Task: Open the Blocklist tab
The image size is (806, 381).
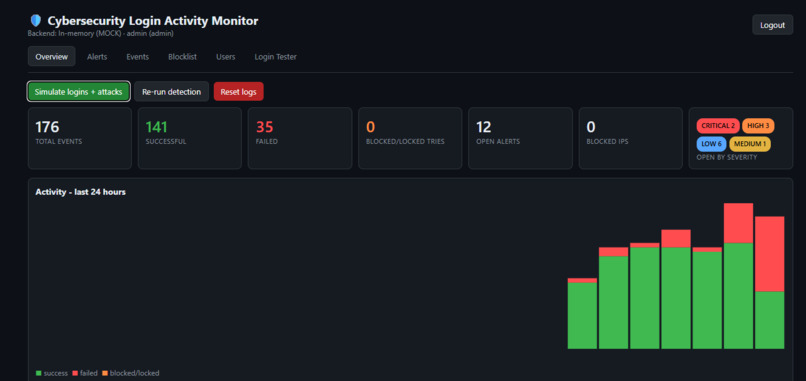Action: [x=182, y=57]
